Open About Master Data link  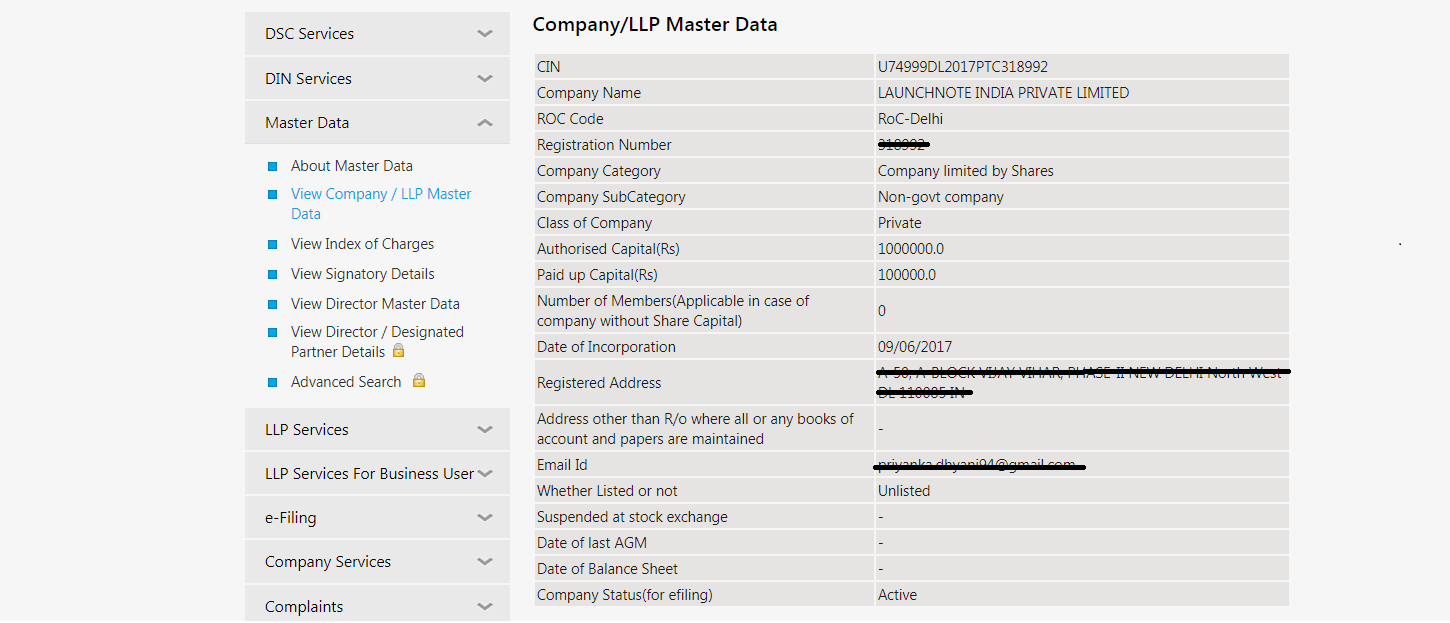[x=352, y=166]
